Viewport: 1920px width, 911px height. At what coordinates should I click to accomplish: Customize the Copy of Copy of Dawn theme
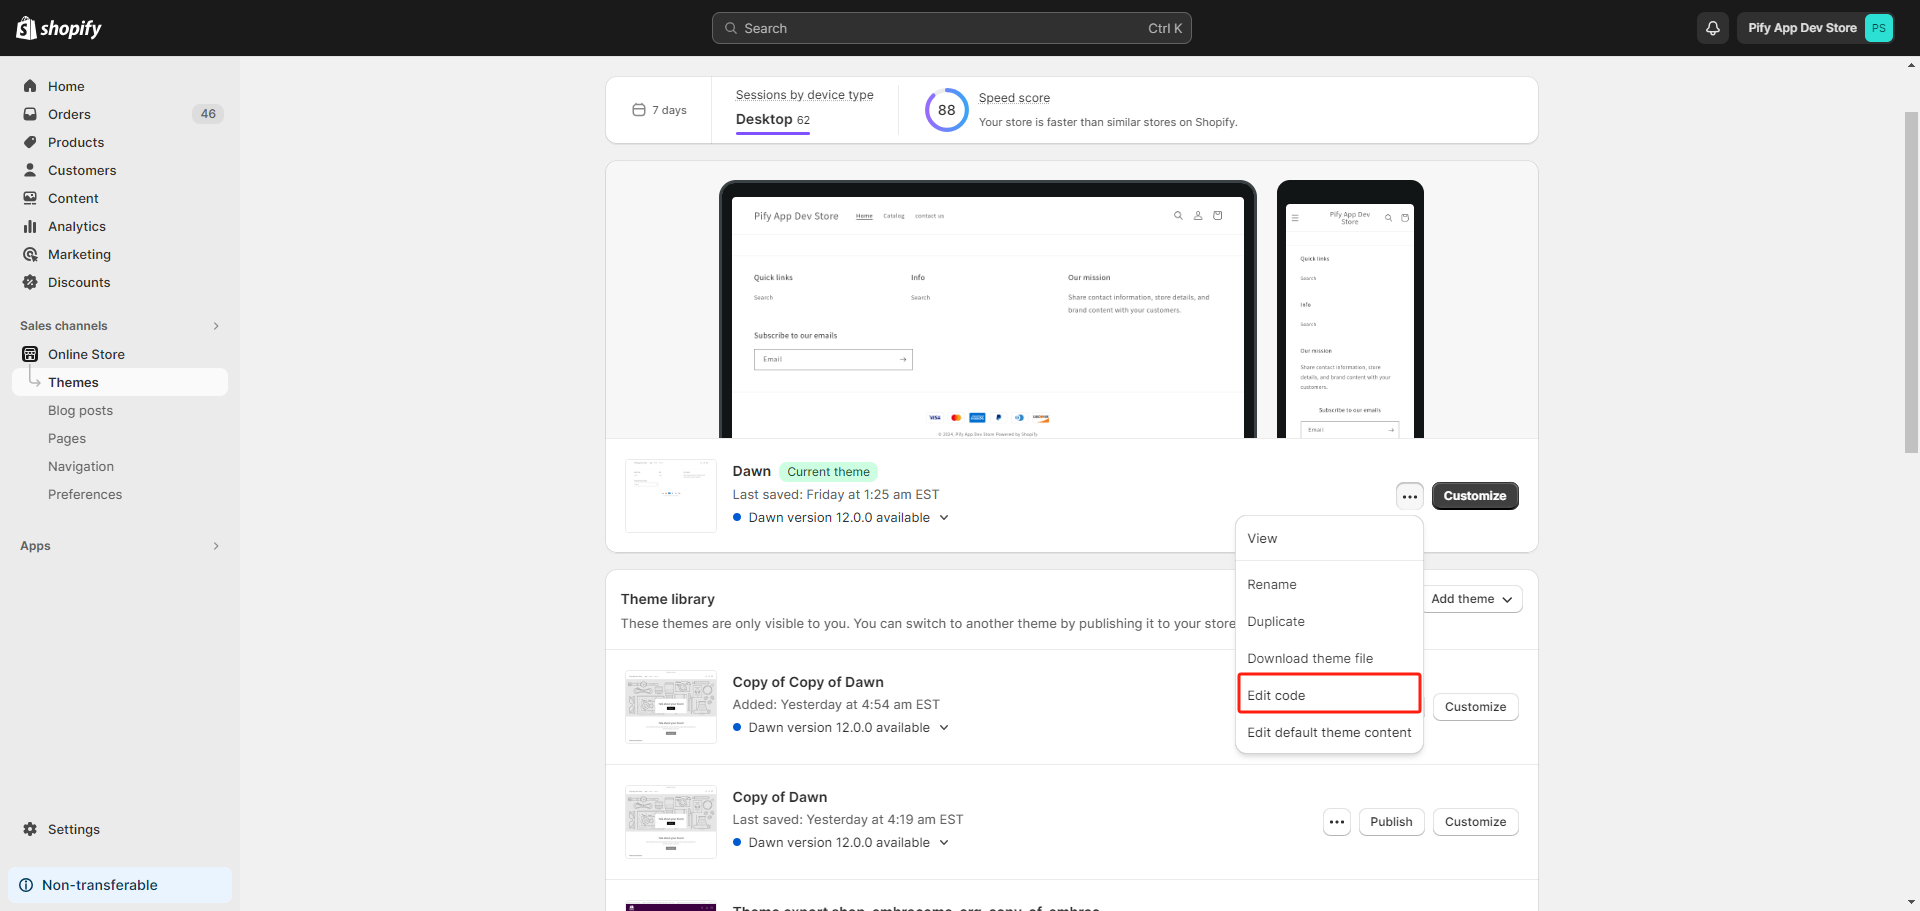(x=1475, y=707)
